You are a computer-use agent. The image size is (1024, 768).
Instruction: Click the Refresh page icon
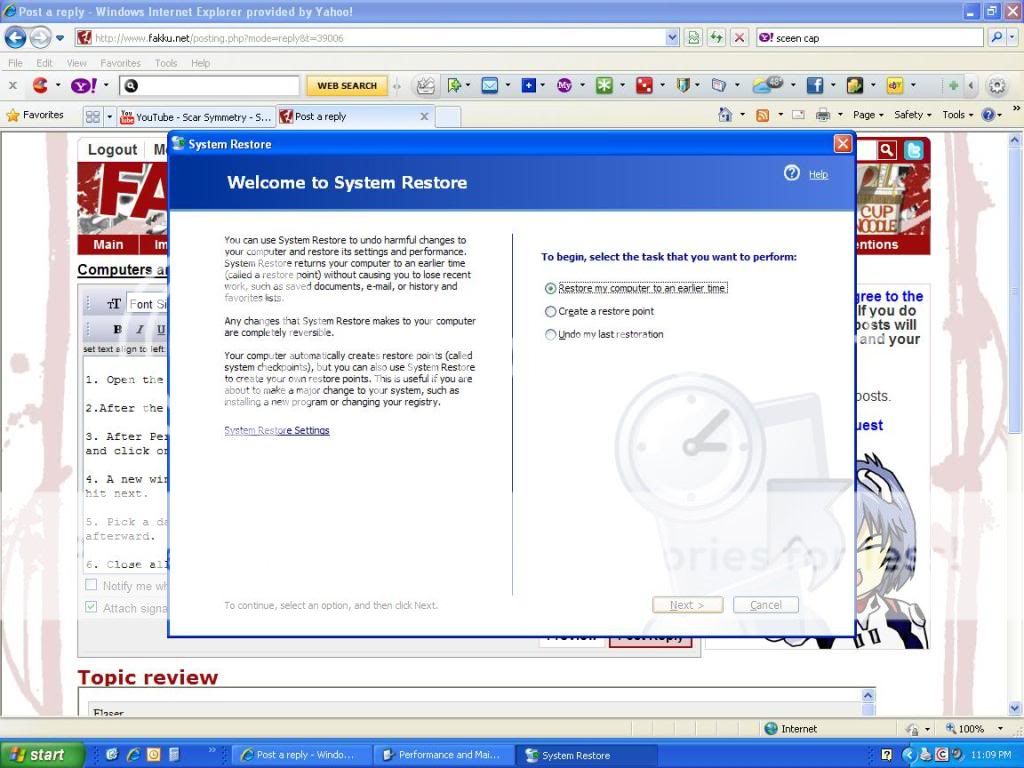(716, 38)
